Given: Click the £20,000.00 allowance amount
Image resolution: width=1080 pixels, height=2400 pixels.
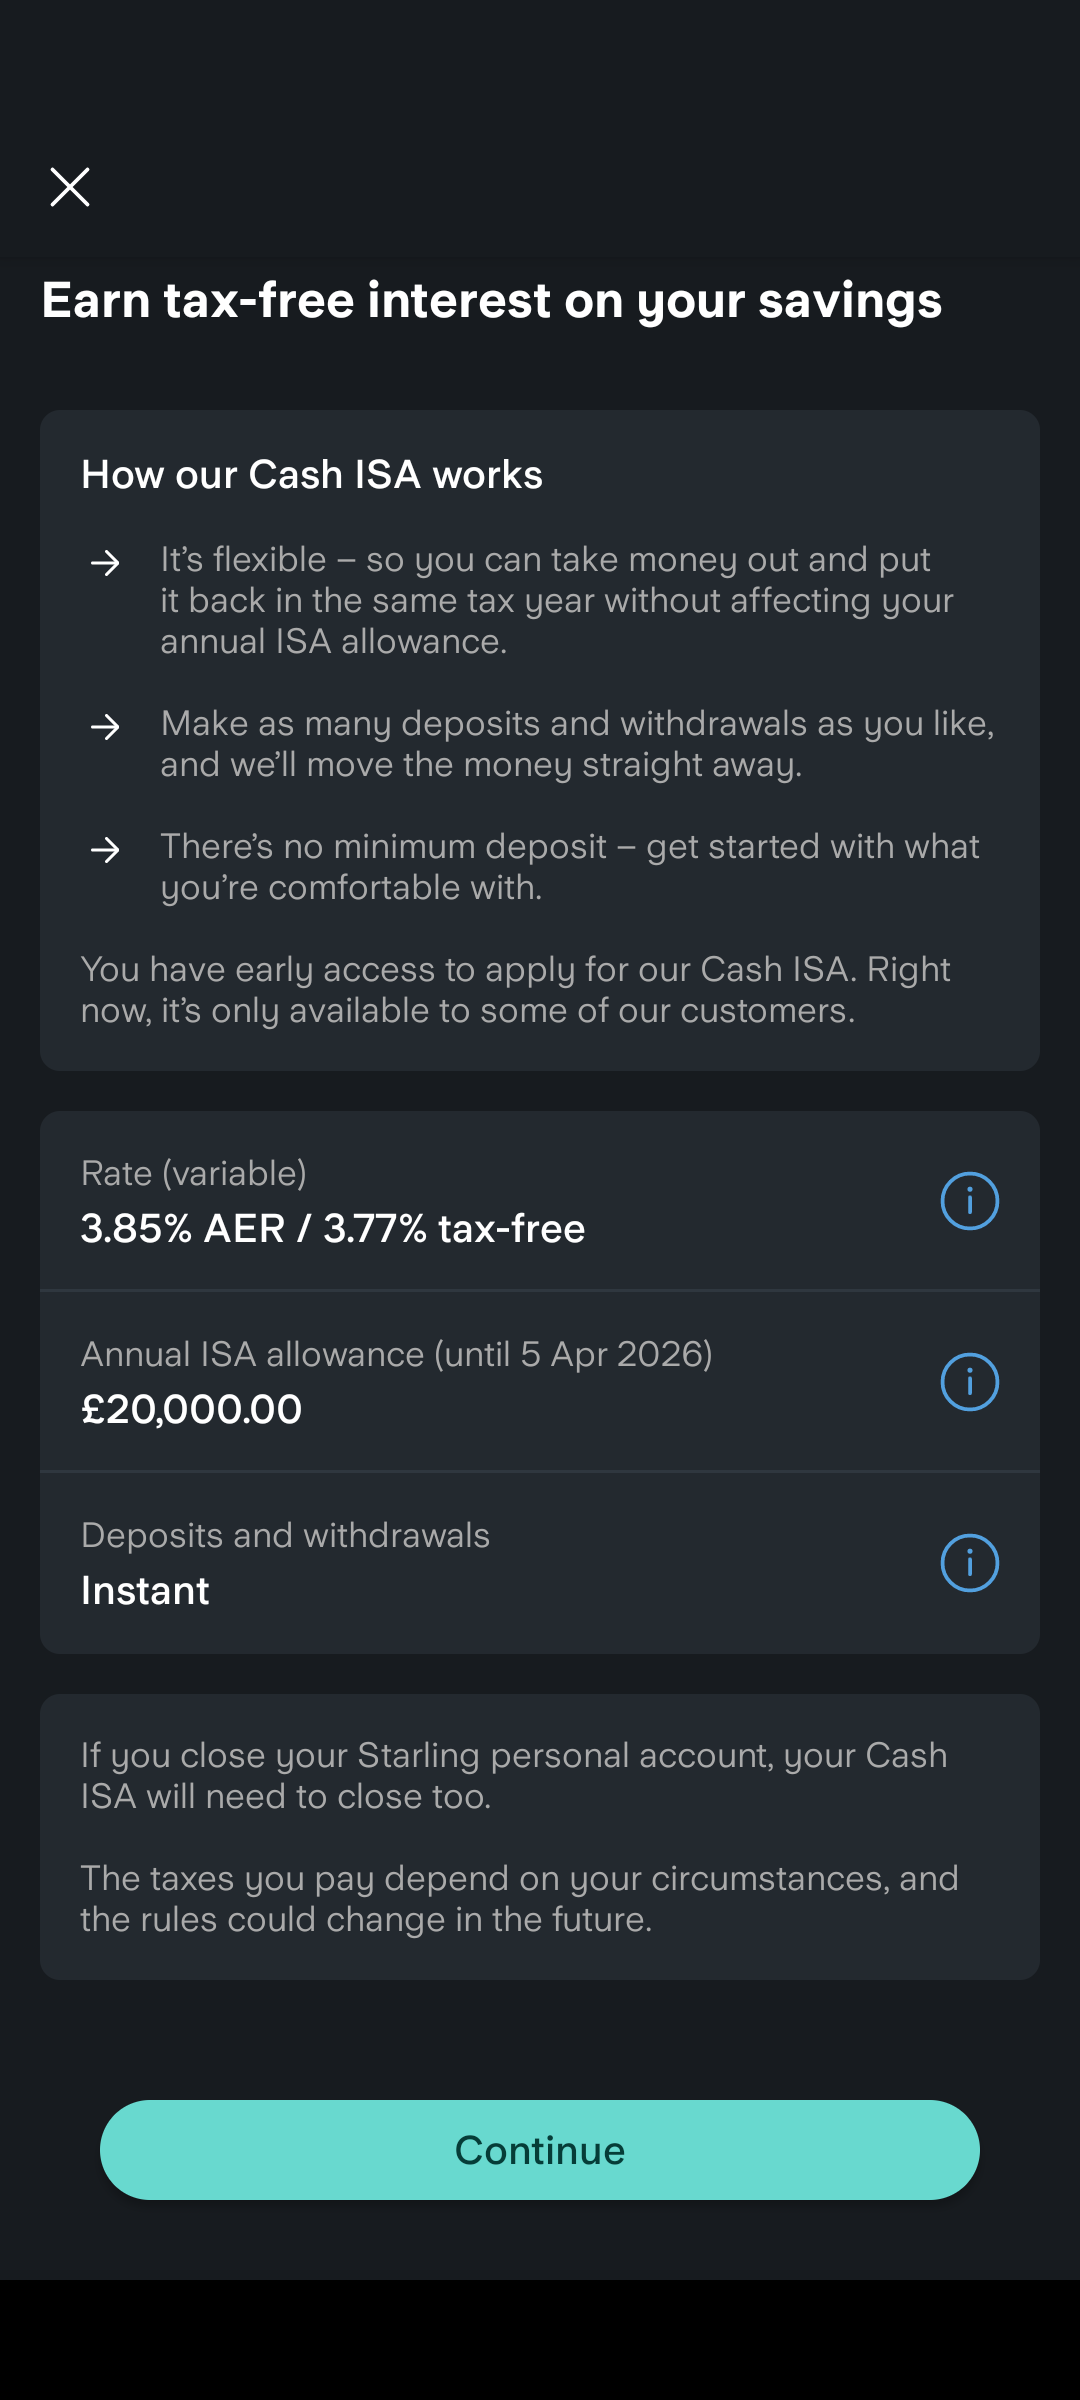Looking at the screenshot, I should (191, 1409).
